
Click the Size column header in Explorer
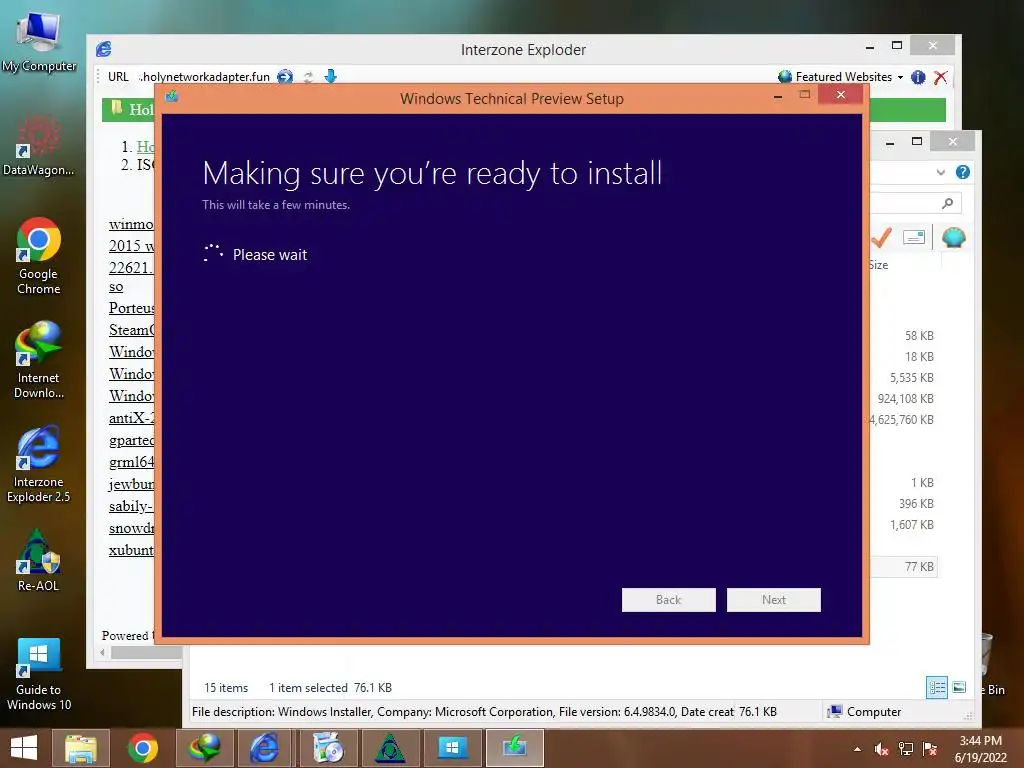879,265
